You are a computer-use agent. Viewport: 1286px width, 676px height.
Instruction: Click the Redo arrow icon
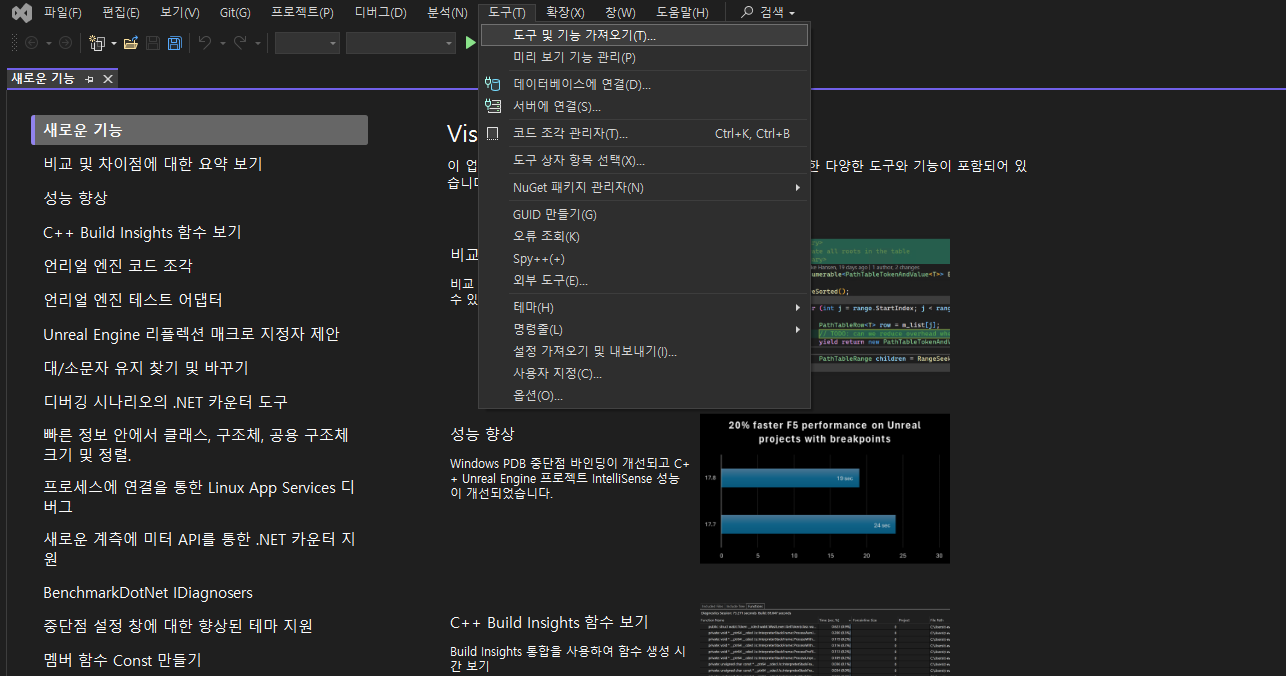click(240, 43)
